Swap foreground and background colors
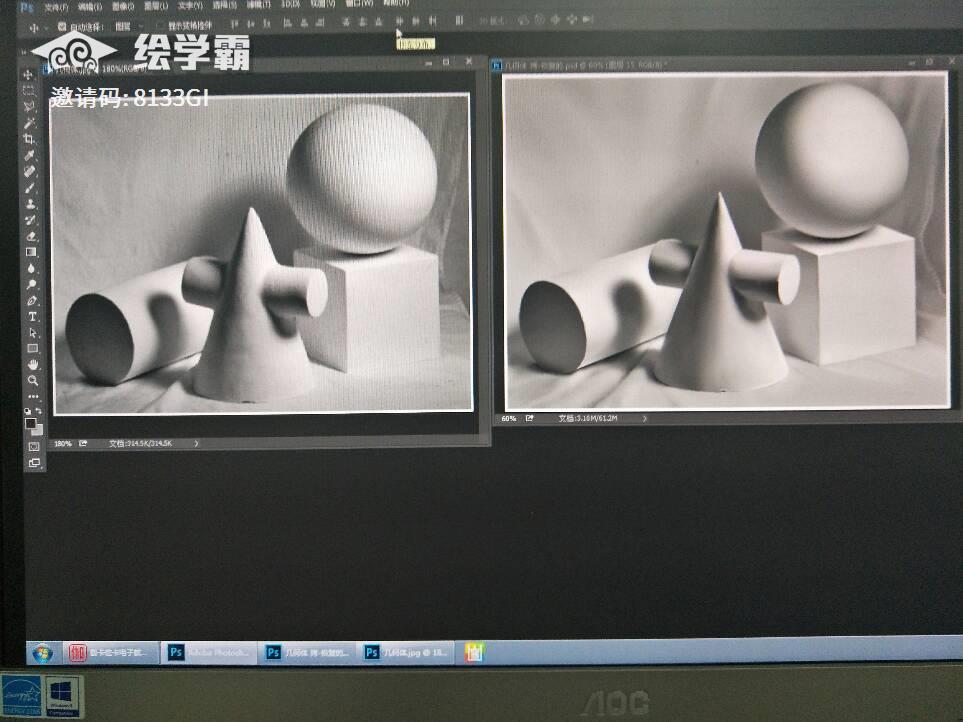 pos(39,410)
